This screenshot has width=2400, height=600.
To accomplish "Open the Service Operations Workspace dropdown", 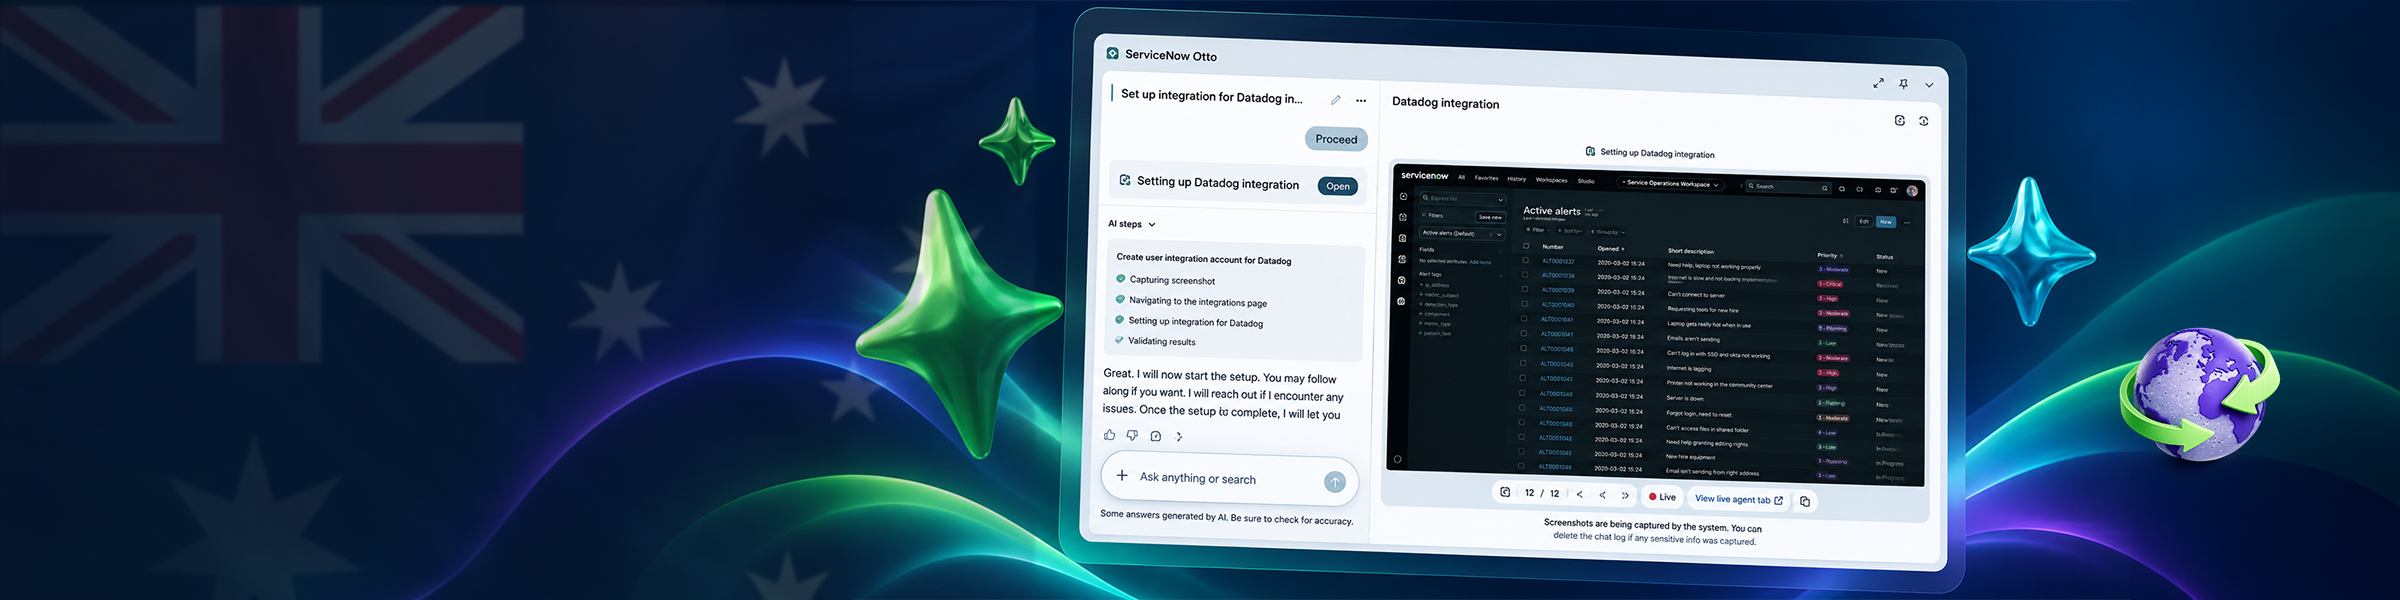I will coord(1669,184).
